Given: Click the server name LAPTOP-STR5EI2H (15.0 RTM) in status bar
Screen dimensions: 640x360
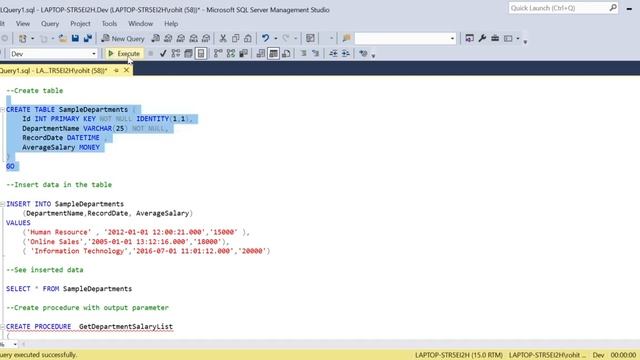Looking at the screenshot, I should tap(458, 355).
